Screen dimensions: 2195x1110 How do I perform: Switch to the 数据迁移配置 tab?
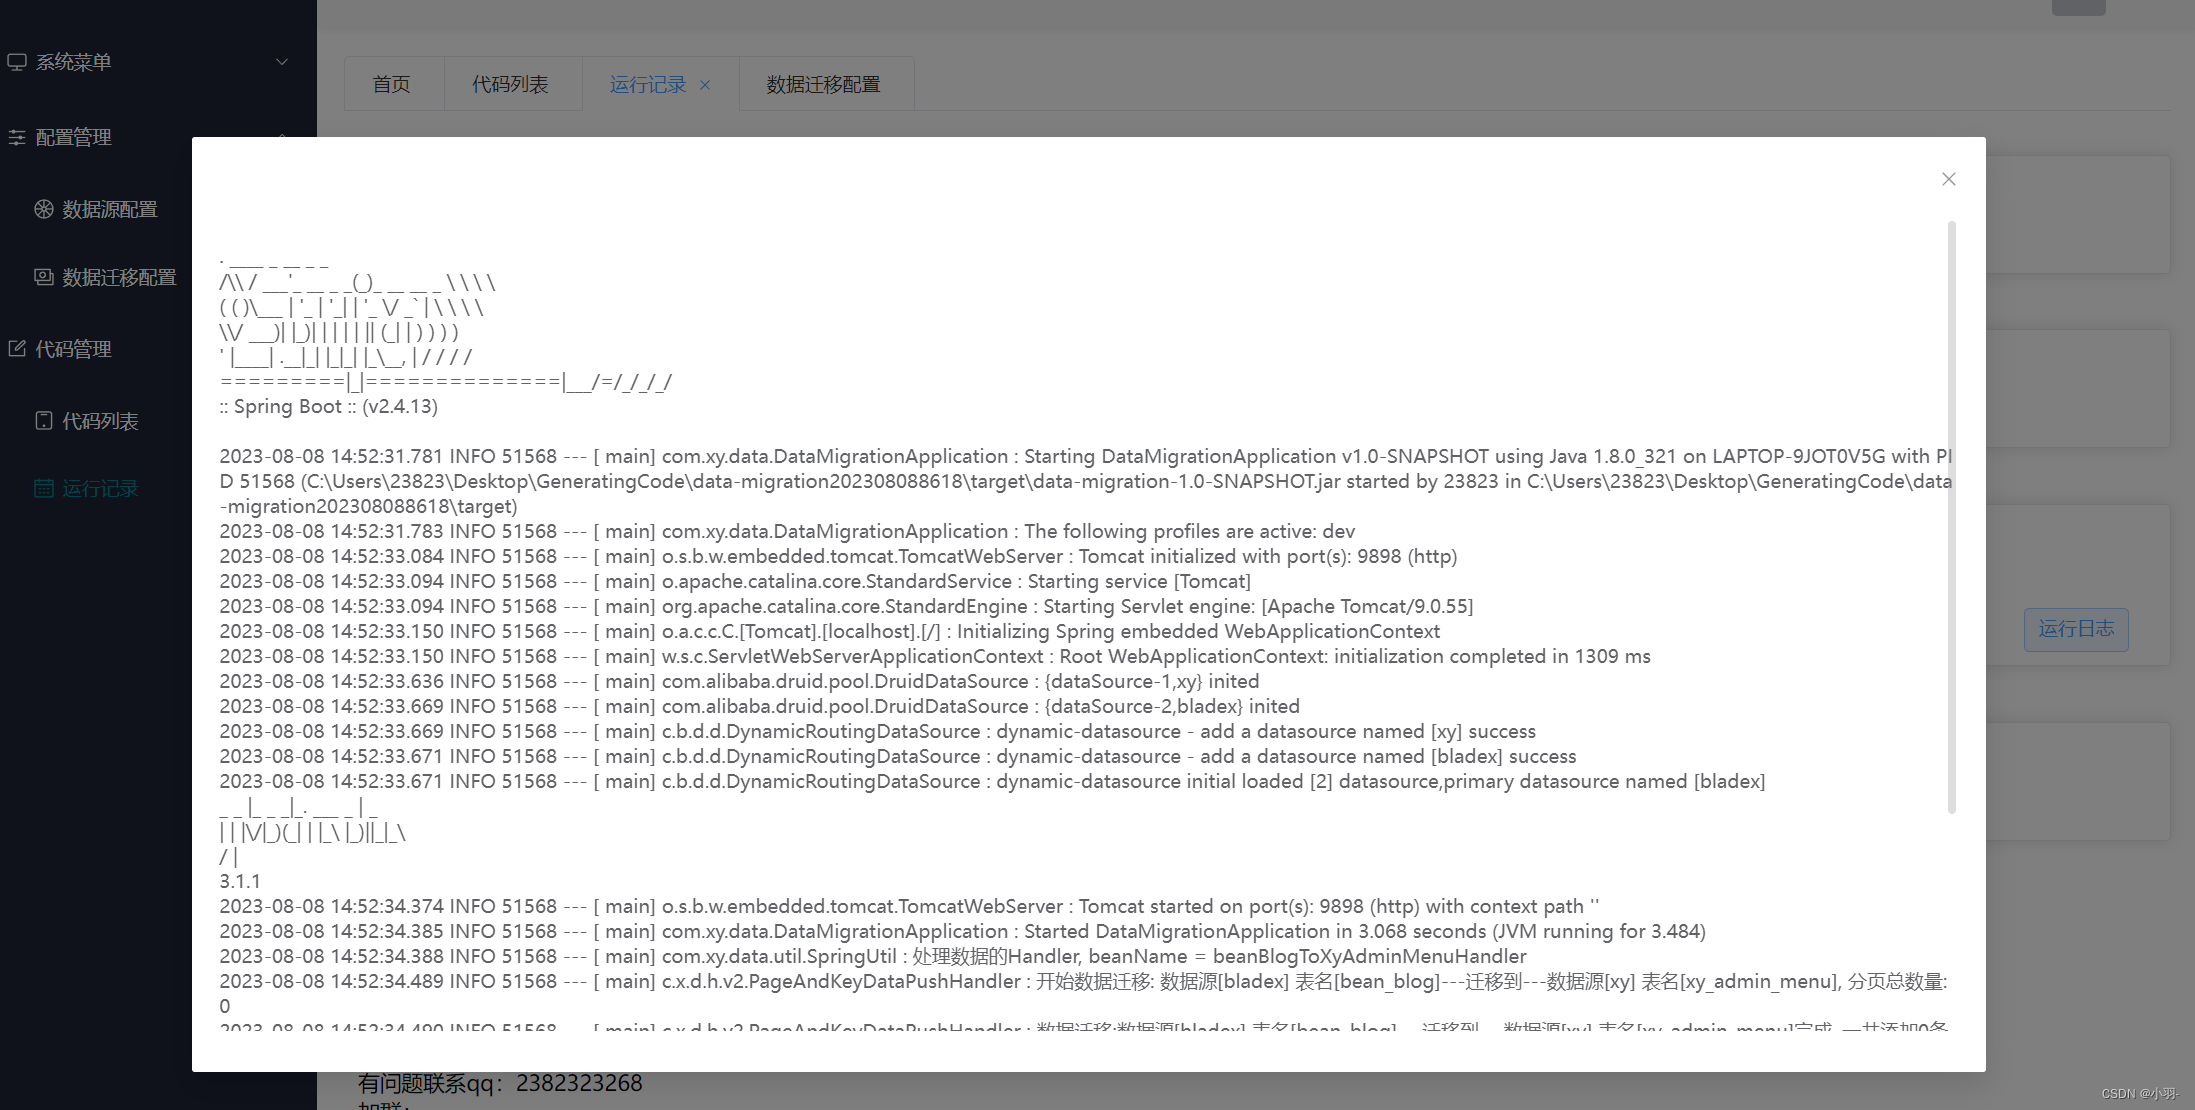(x=823, y=85)
